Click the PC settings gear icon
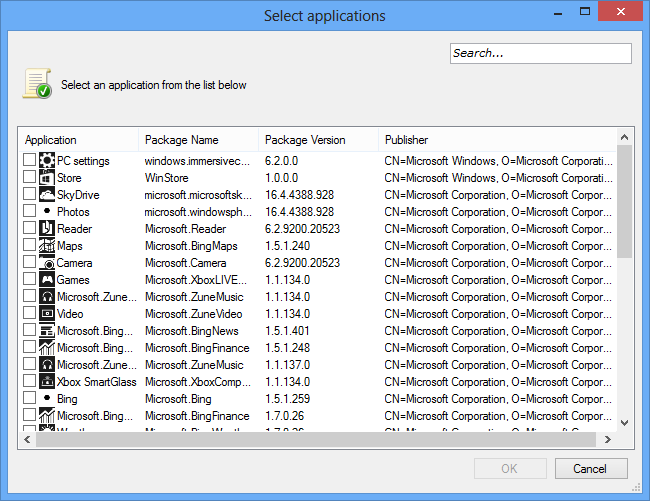Screen dimensions: 650x501 tap(46, 161)
